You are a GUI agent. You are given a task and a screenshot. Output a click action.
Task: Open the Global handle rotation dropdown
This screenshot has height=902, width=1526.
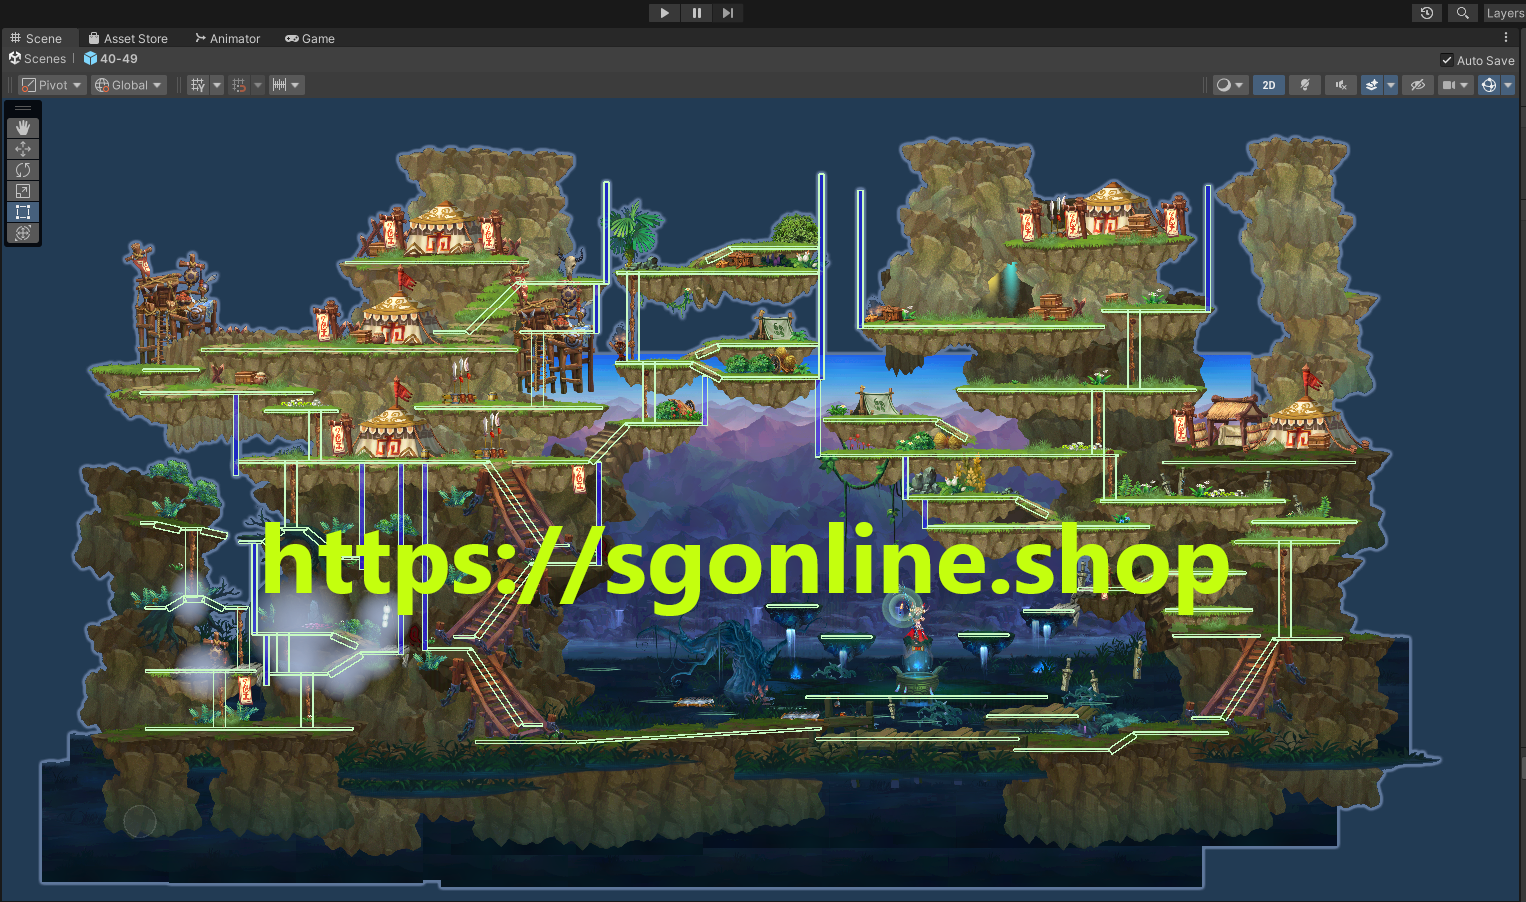(128, 85)
